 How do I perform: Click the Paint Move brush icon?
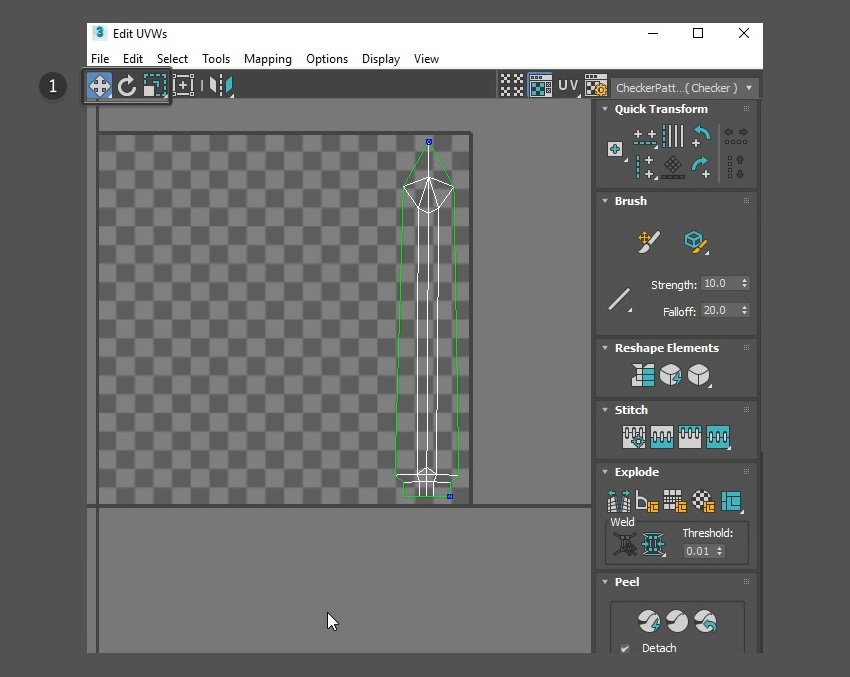coord(648,241)
